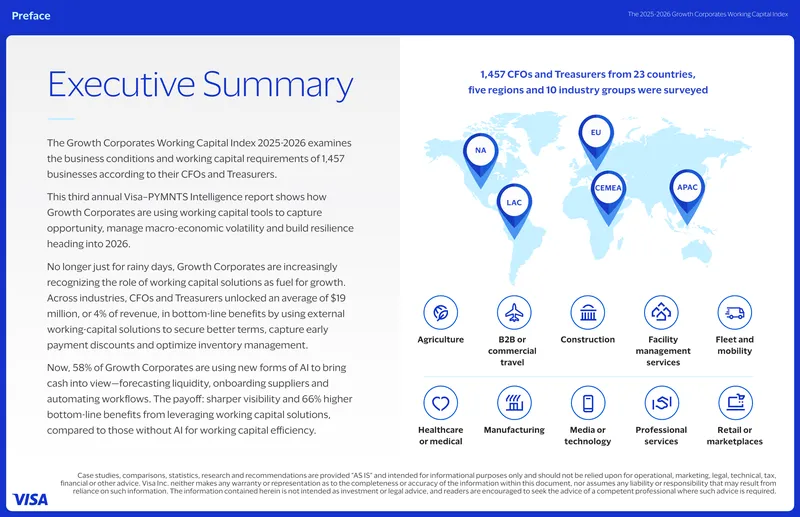
Task: Click the Visa logo in footer
Action: 30,499
